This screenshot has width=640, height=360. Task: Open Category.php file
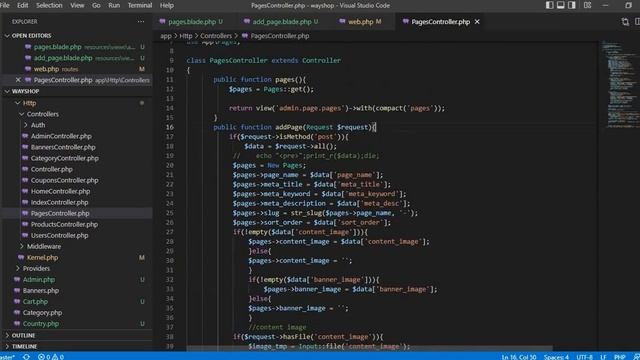click(x=77, y=313)
